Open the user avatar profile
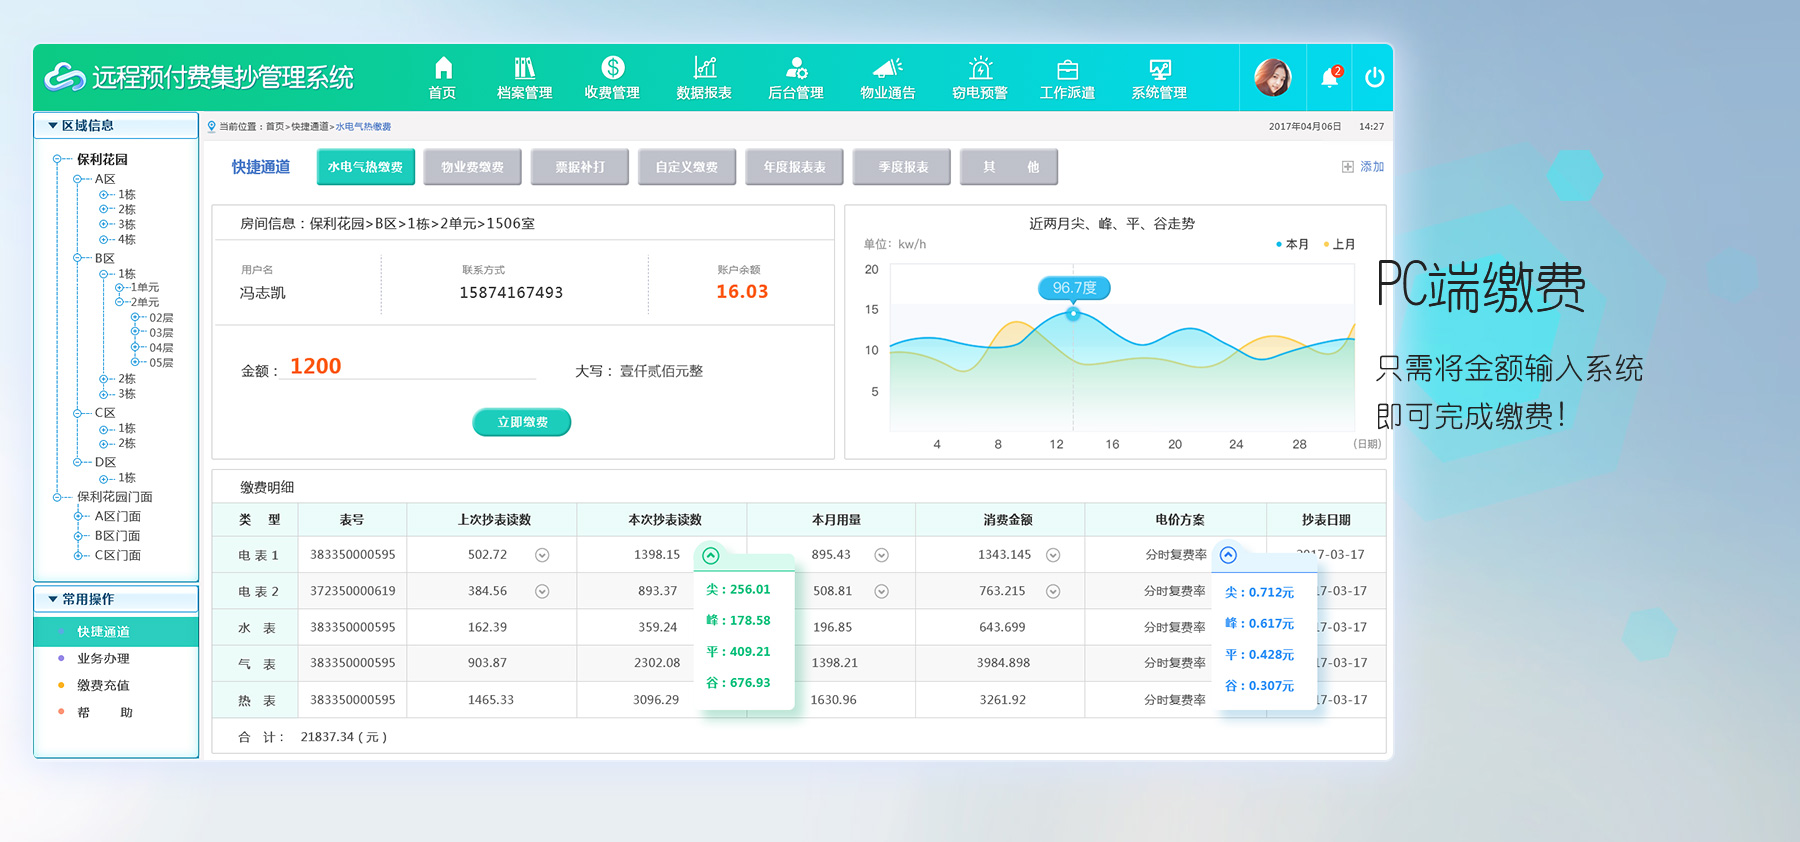The width and height of the screenshot is (1800, 842). click(x=1272, y=77)
